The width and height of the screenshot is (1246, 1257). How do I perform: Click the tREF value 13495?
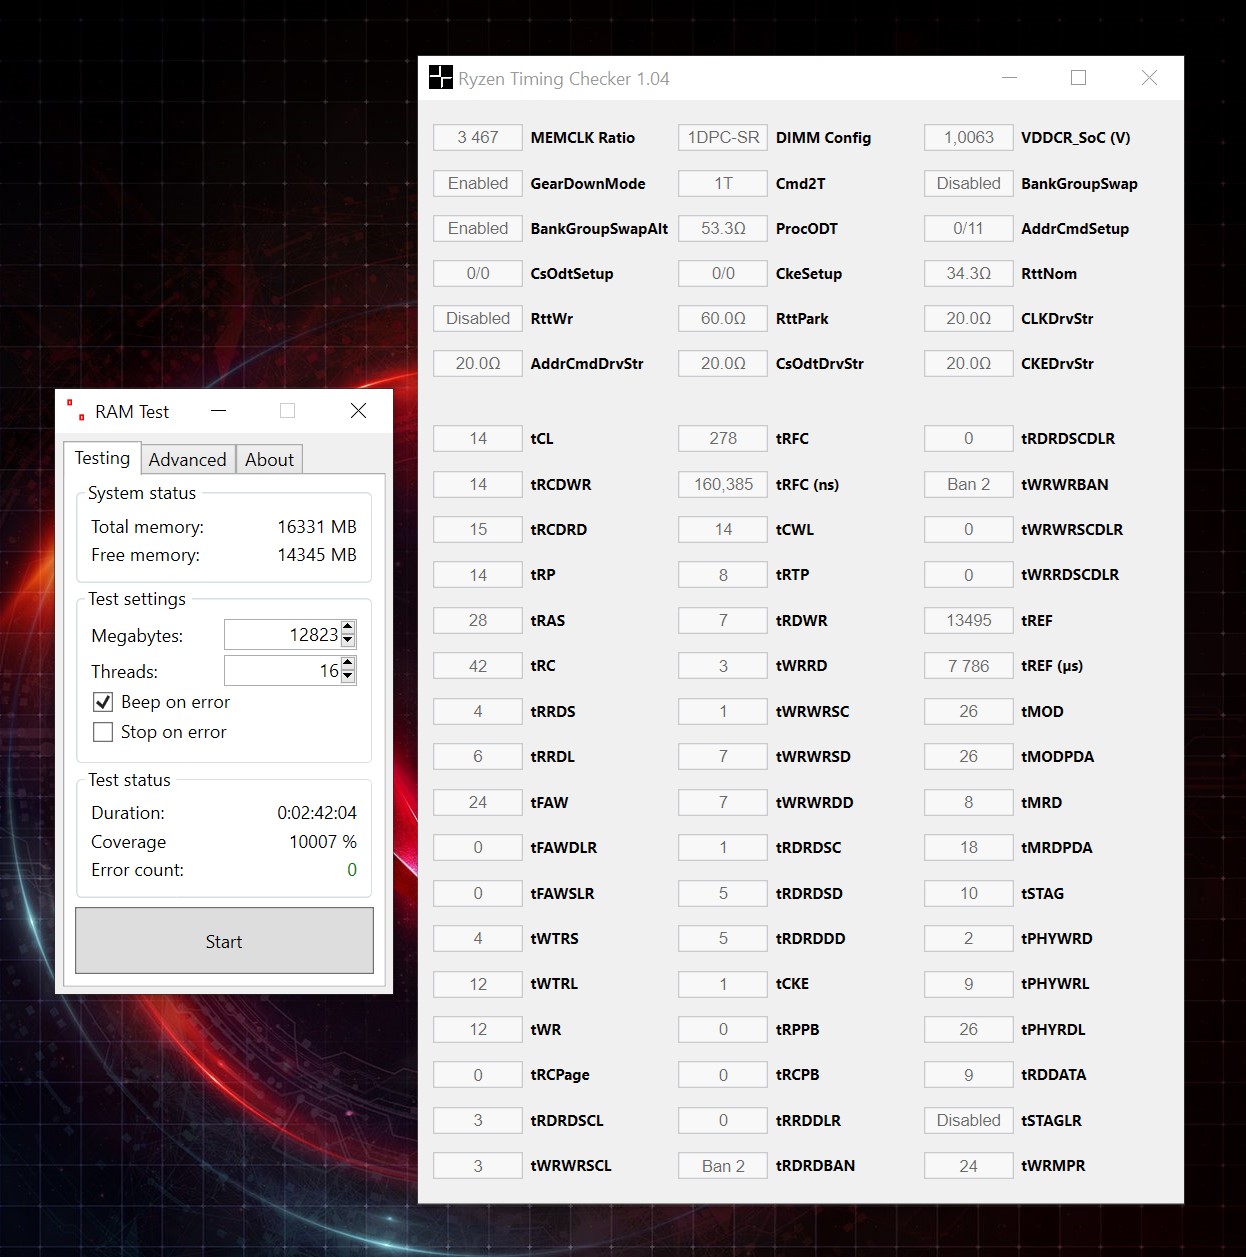click(969, 620)
